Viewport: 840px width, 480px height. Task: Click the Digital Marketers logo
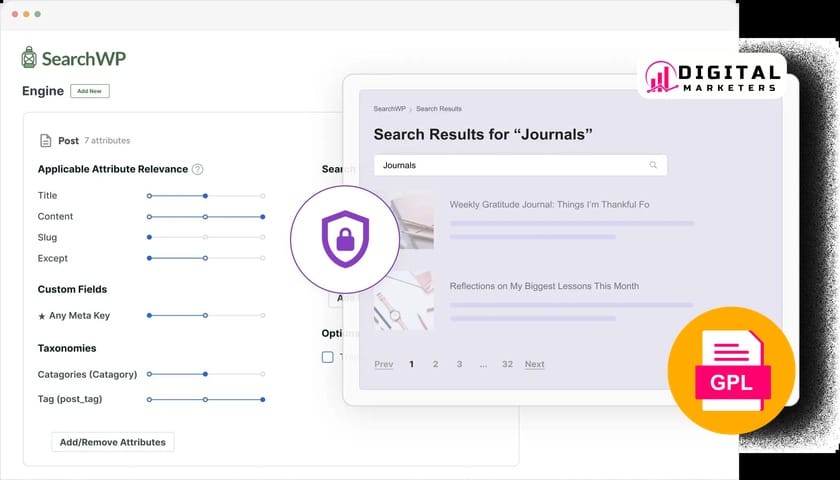pyautogui.click(x=712, y=77)
